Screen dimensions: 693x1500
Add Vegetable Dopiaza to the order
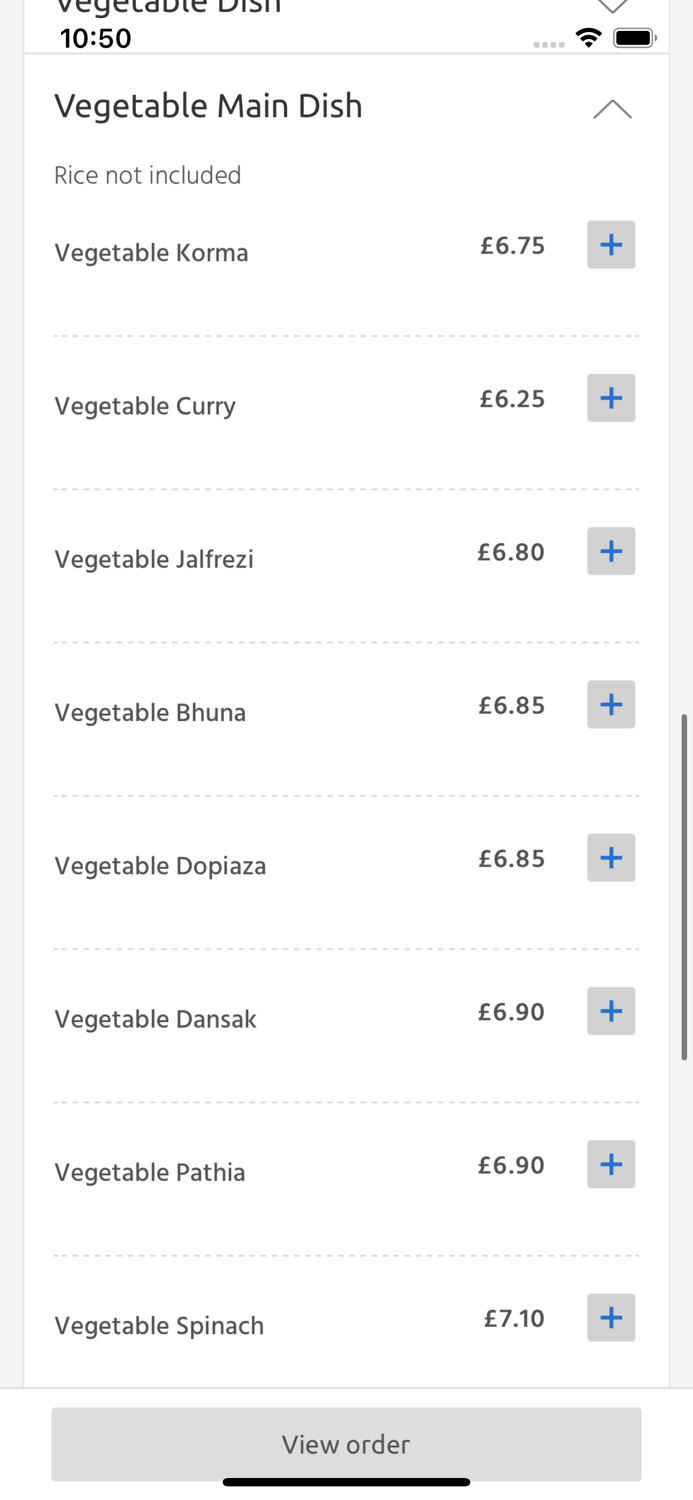[611, 857]
